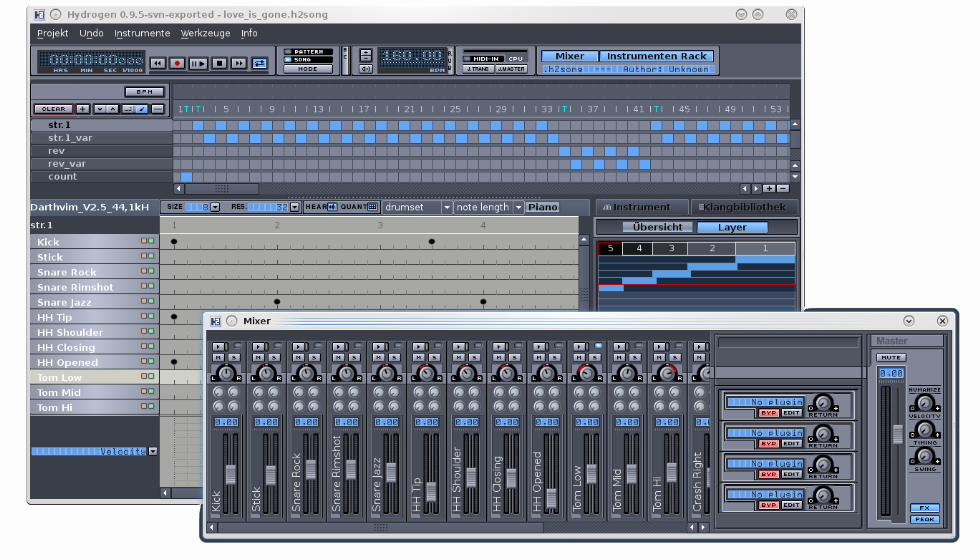This screenshot has height=560, width=980.
Task: Switch to SONG mode indicator
Action: (308, 60)
